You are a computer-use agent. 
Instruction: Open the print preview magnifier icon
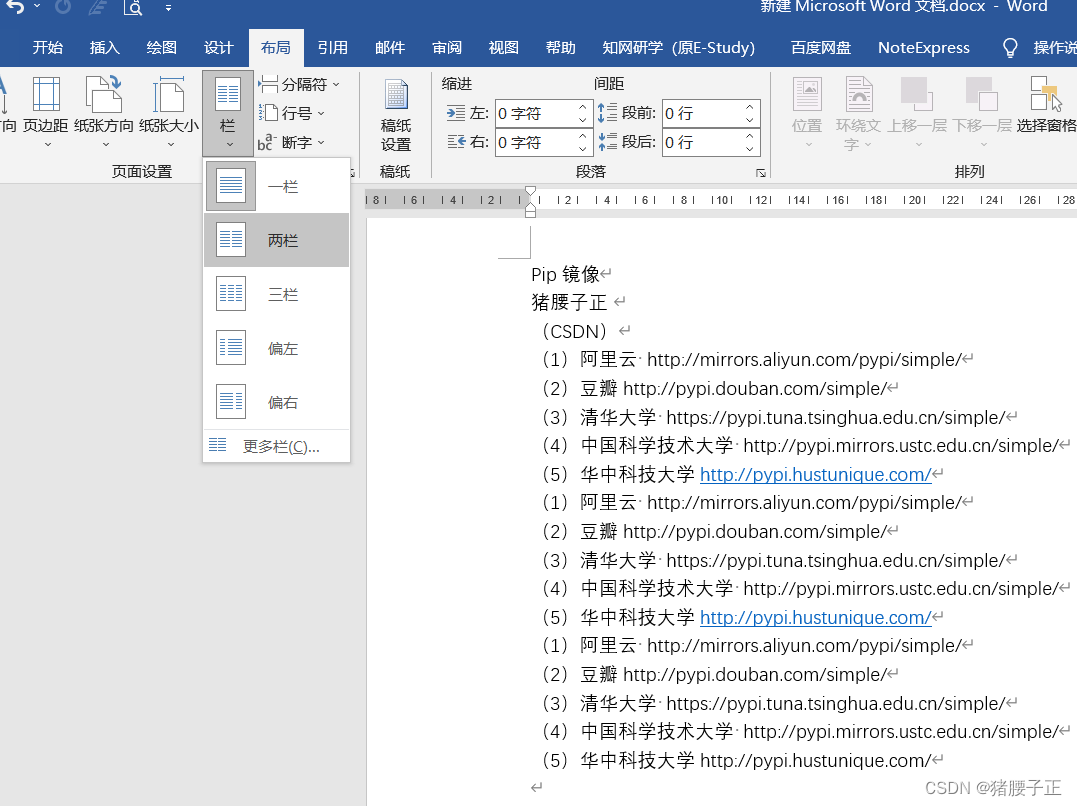[133, 8]
